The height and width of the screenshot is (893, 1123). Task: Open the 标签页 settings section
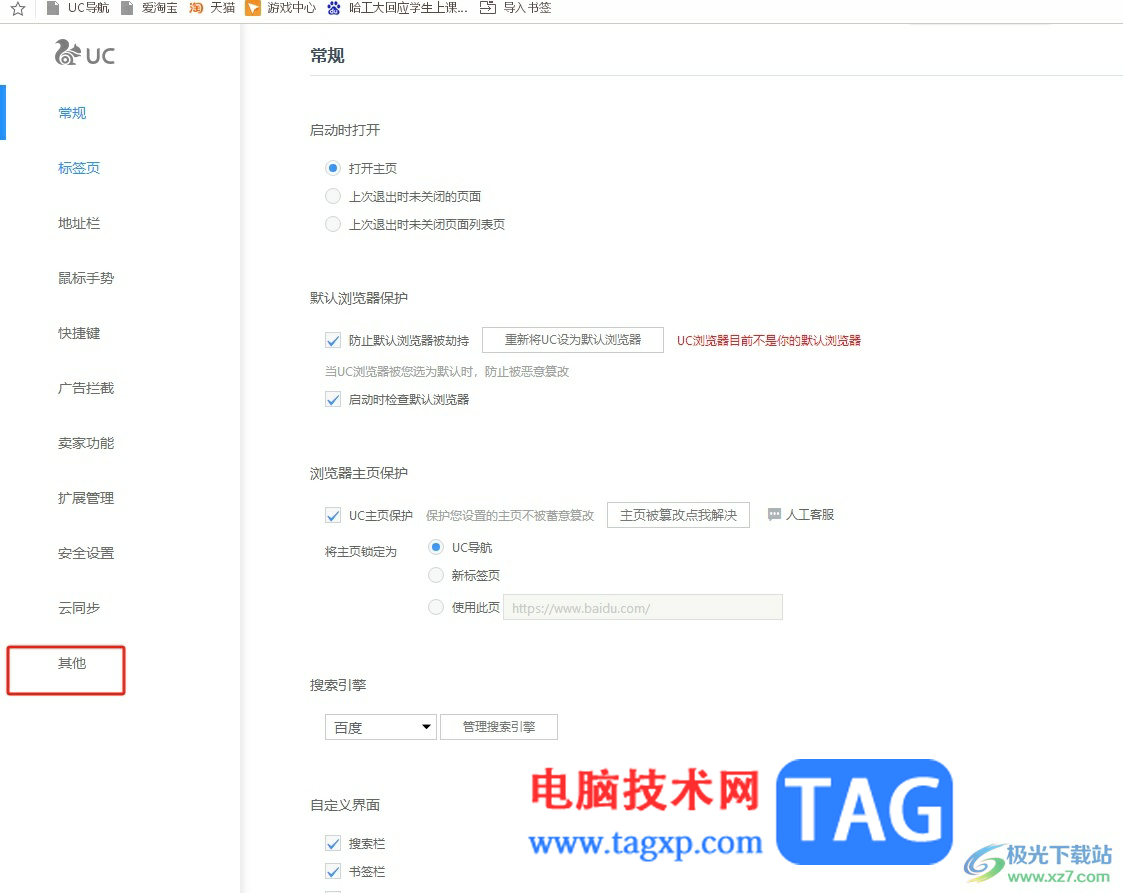[79, 168]
